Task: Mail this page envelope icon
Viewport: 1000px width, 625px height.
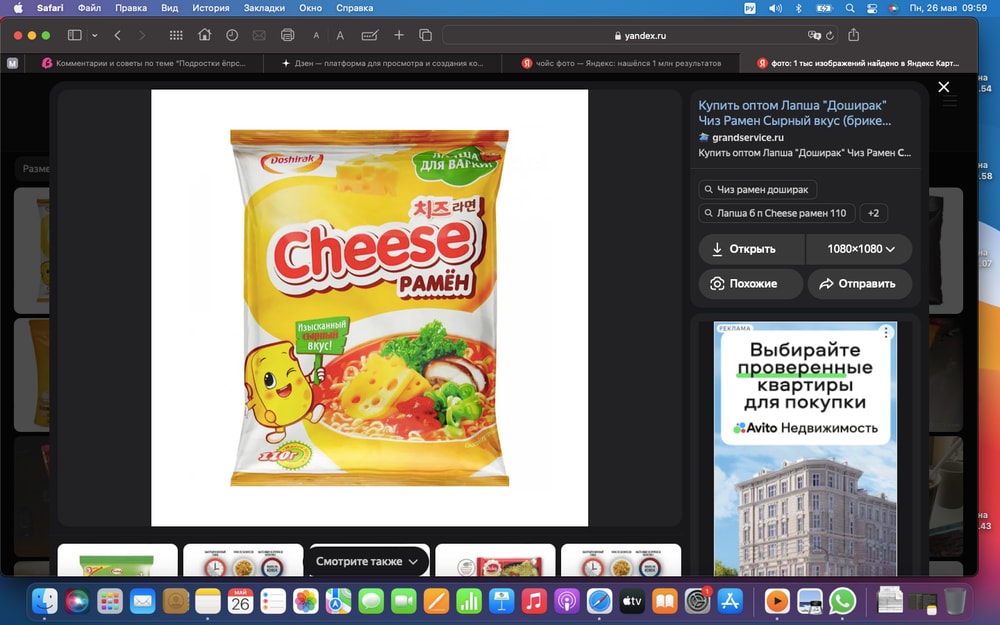Action: click(259, 35)
